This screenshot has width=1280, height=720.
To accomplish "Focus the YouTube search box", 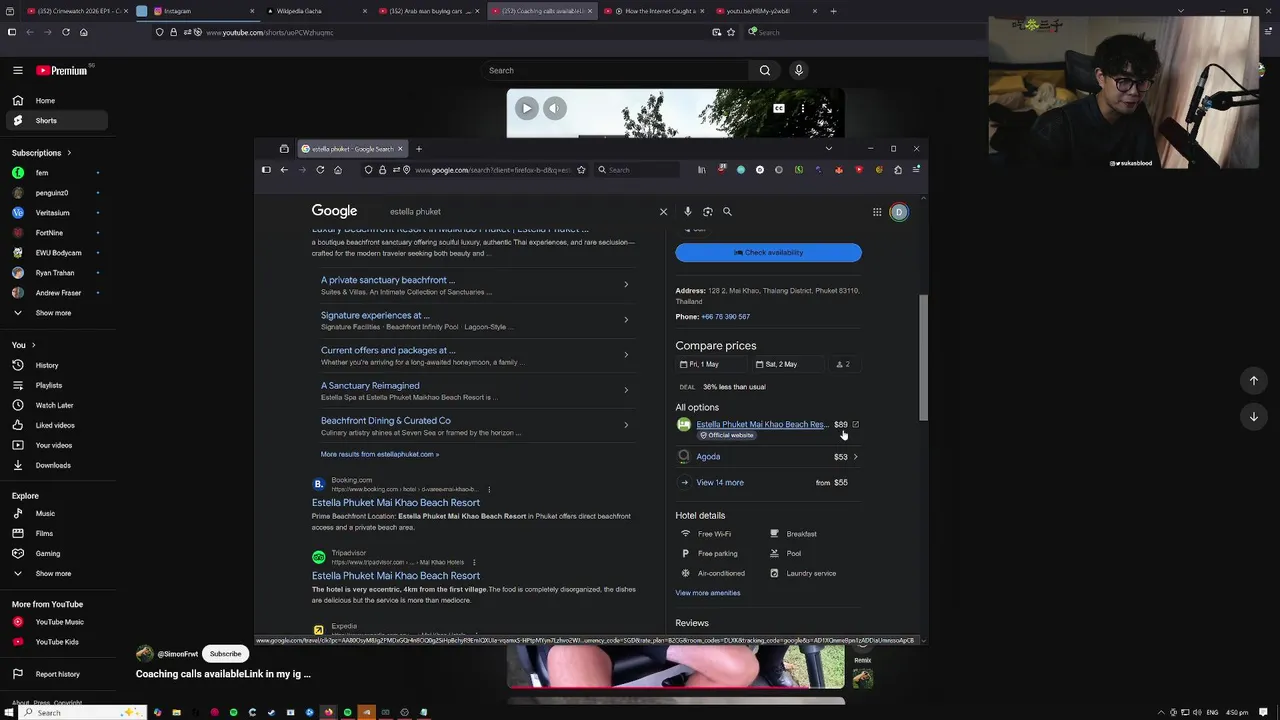I will pyautogui.click(x=615, y=70).
